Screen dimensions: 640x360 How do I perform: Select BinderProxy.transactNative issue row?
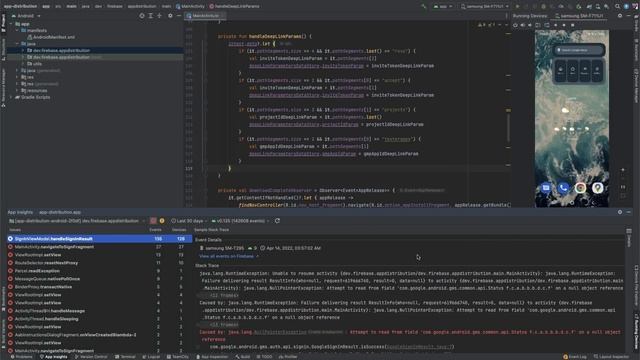[99, 287]
